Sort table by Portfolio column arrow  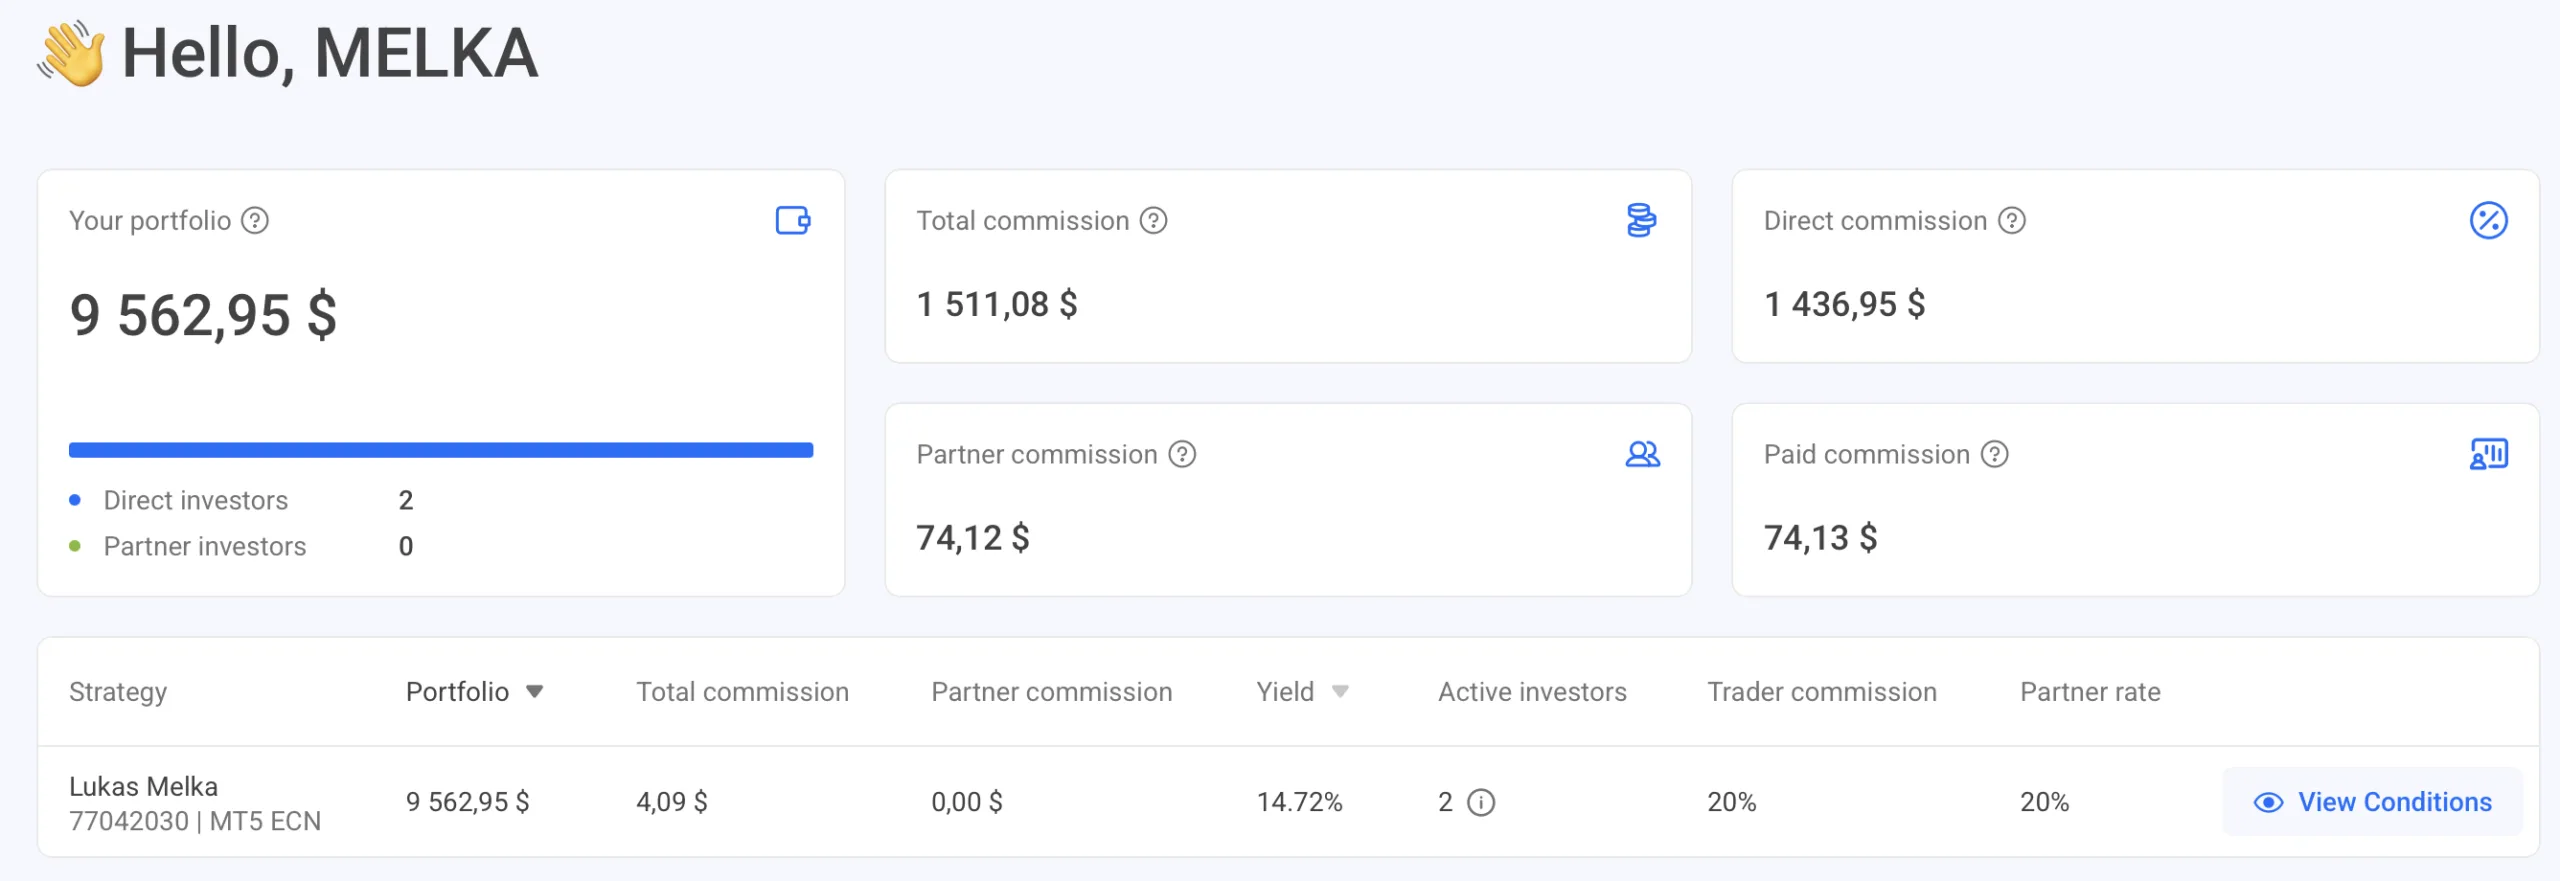pyautogui.click(x=534, y=692)
